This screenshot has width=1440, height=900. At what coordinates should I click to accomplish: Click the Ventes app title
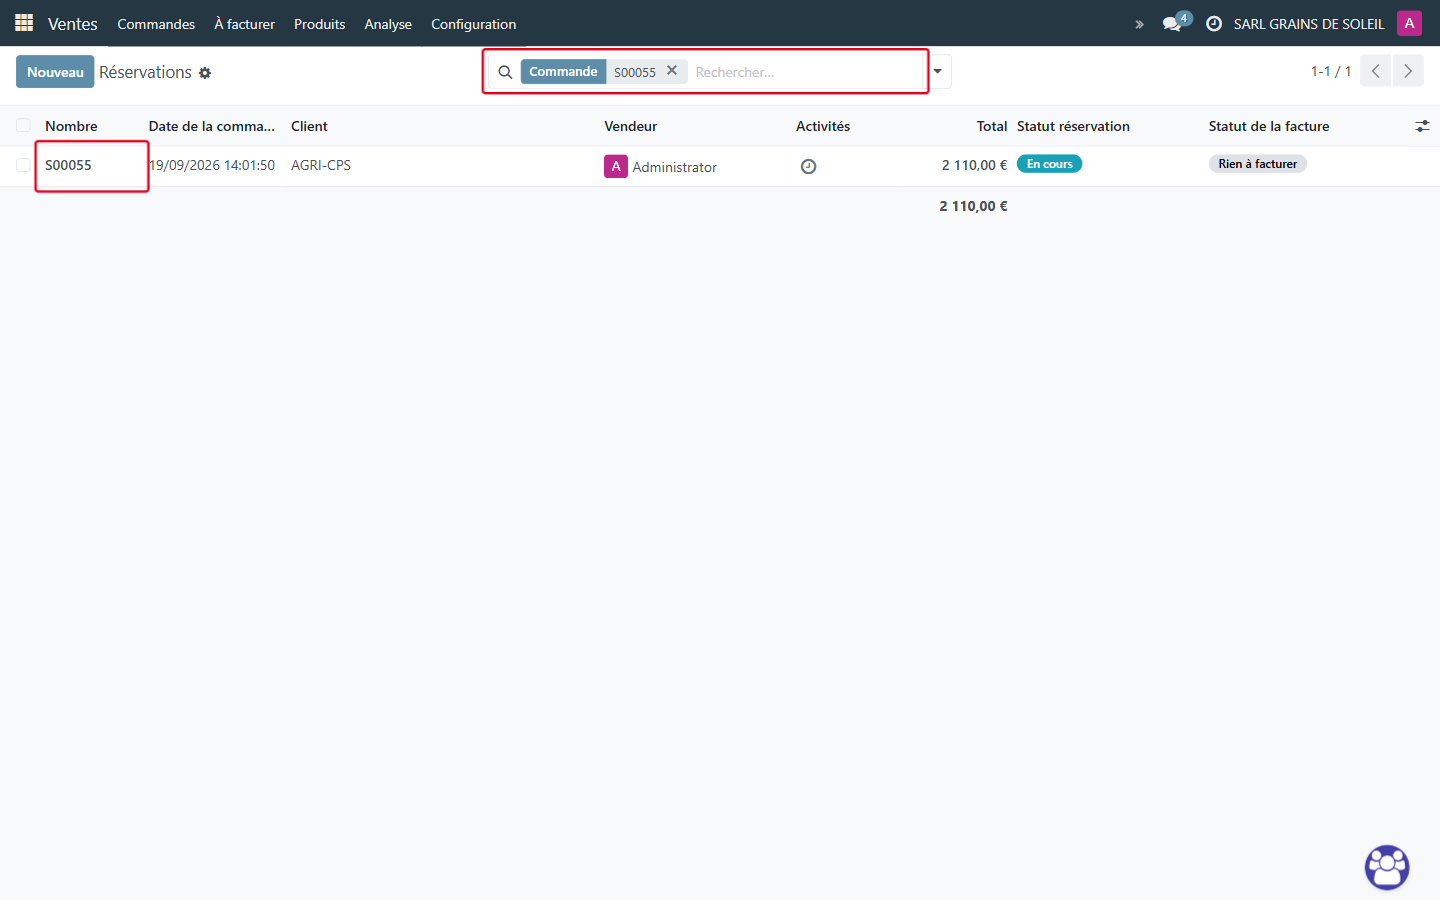coord(73,24)
